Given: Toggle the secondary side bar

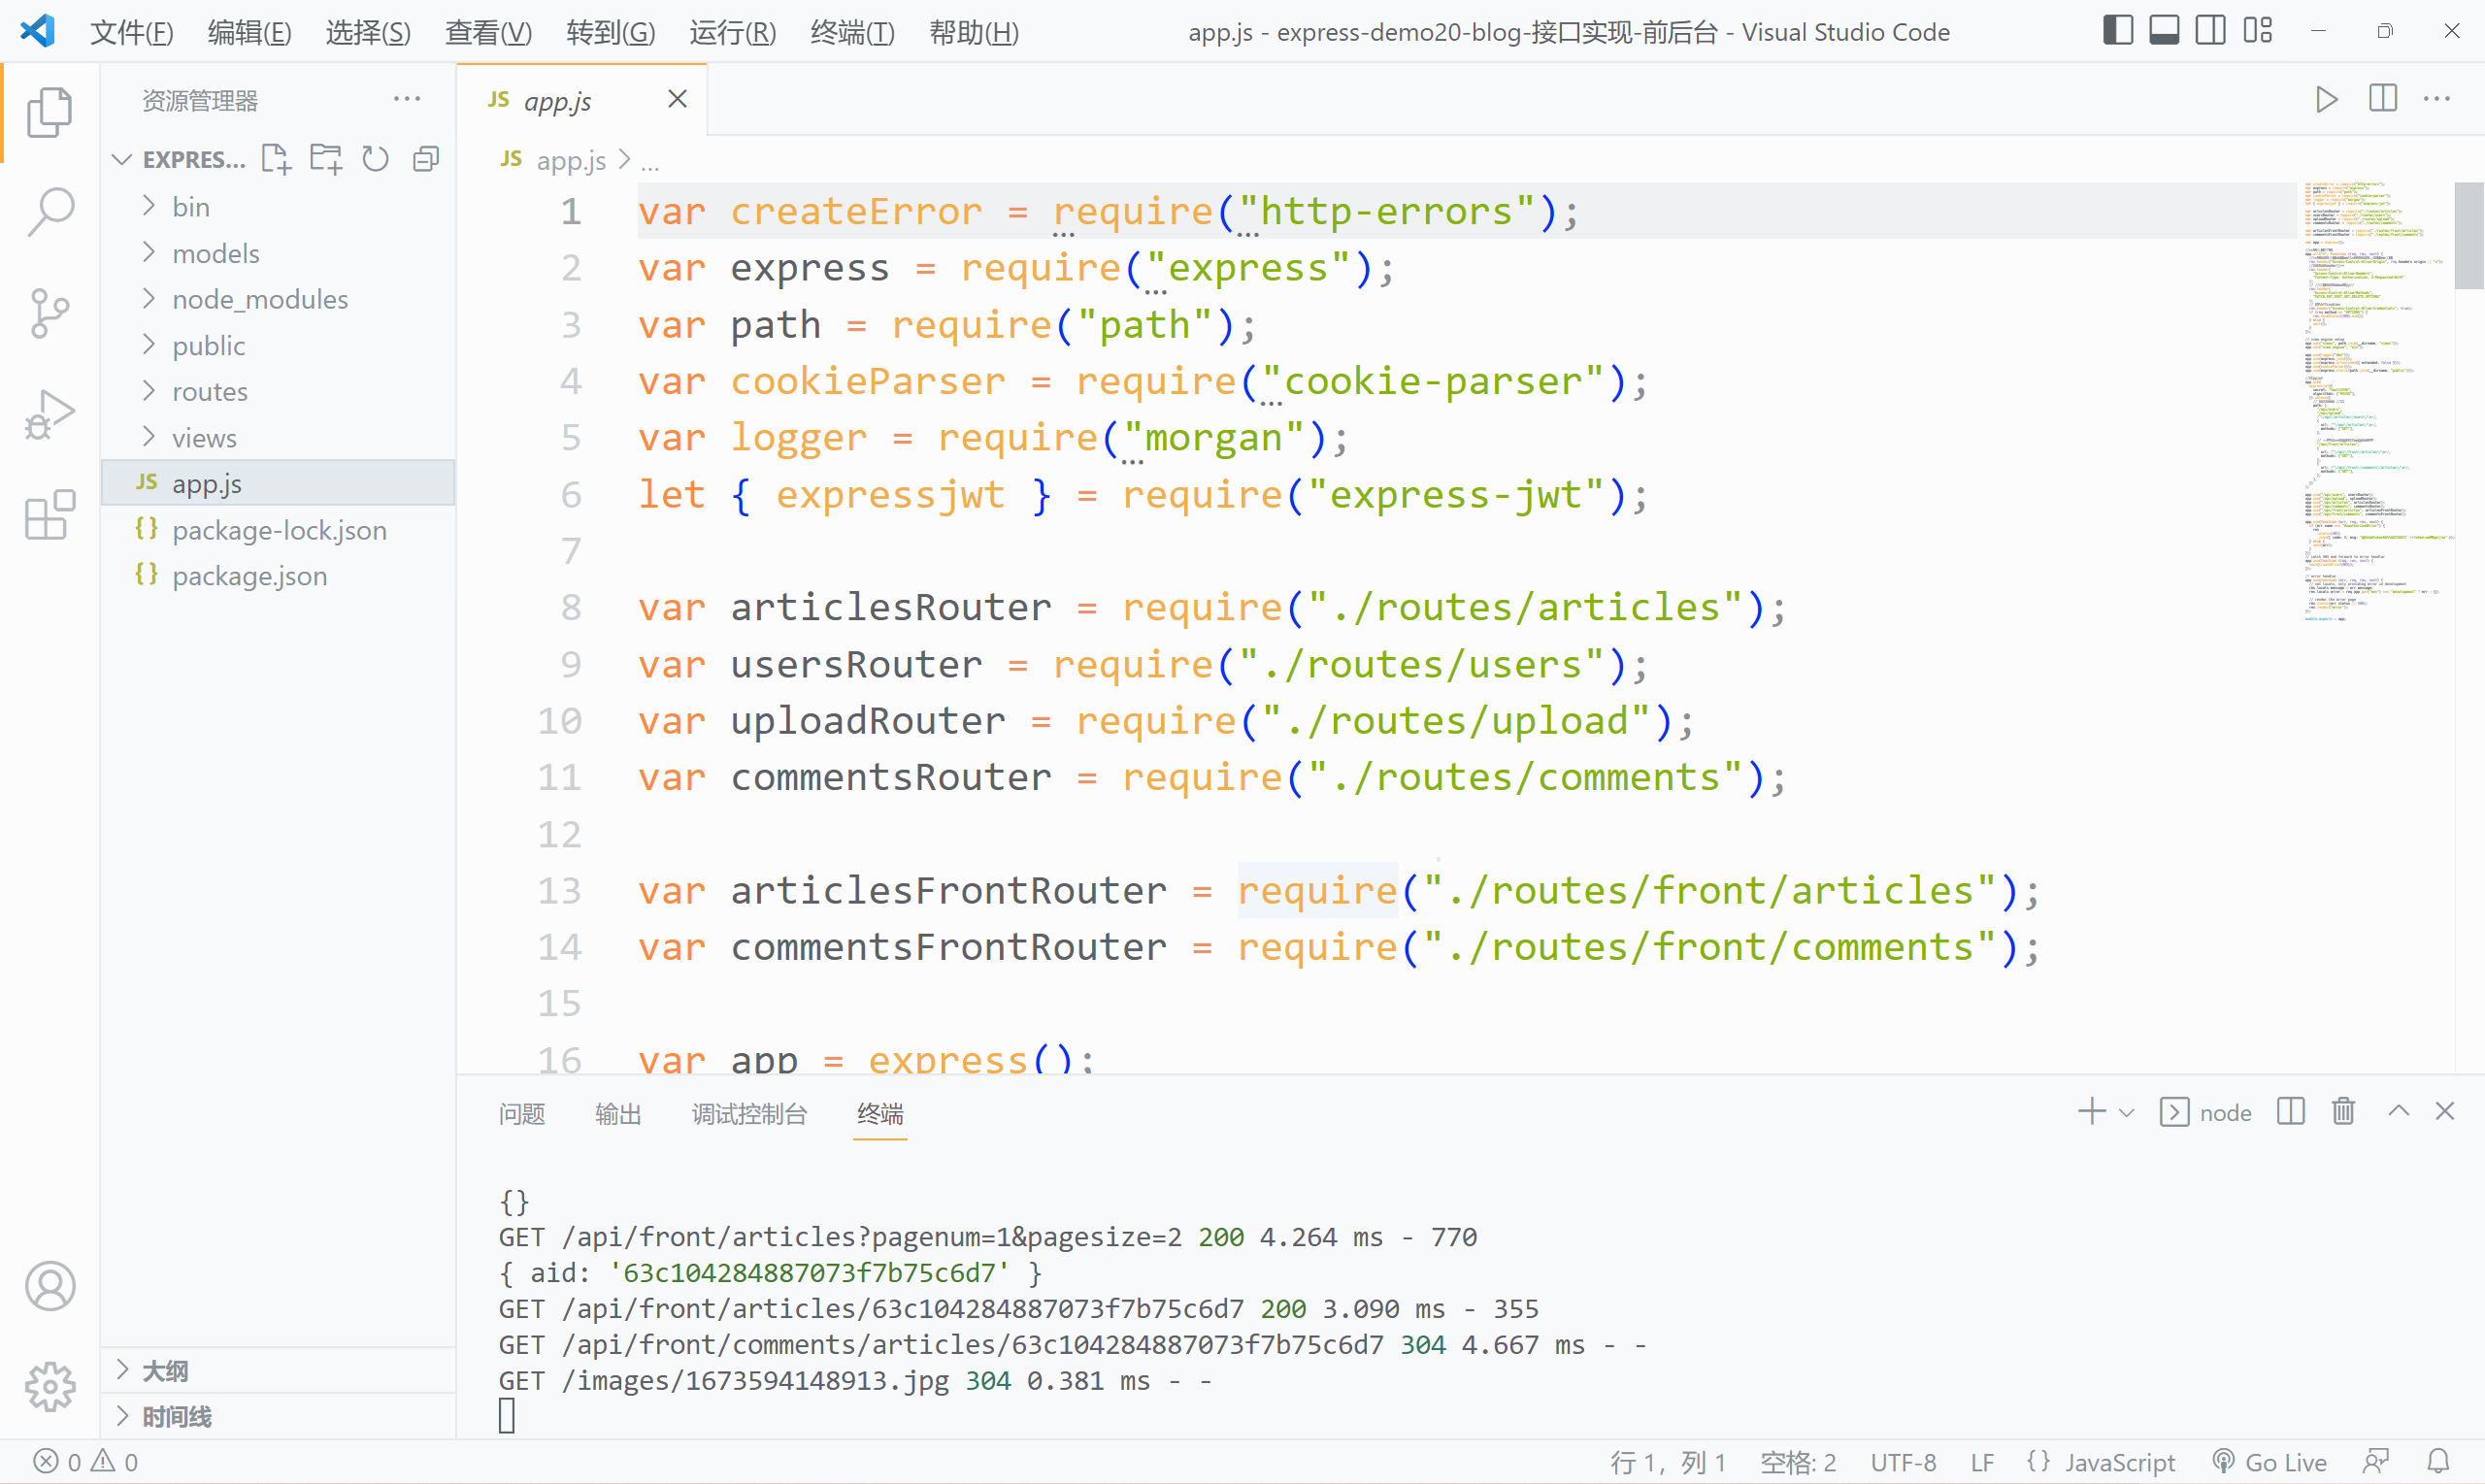Looking at the screenshot, I should click(x=2210, y=31).
